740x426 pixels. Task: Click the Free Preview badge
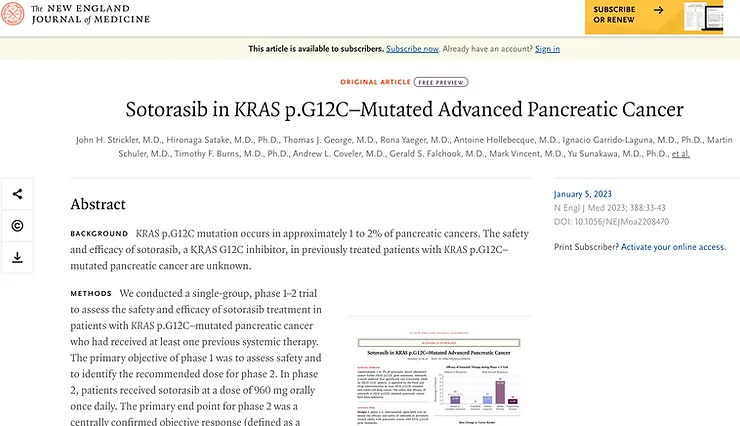click(x=441, y=82)
